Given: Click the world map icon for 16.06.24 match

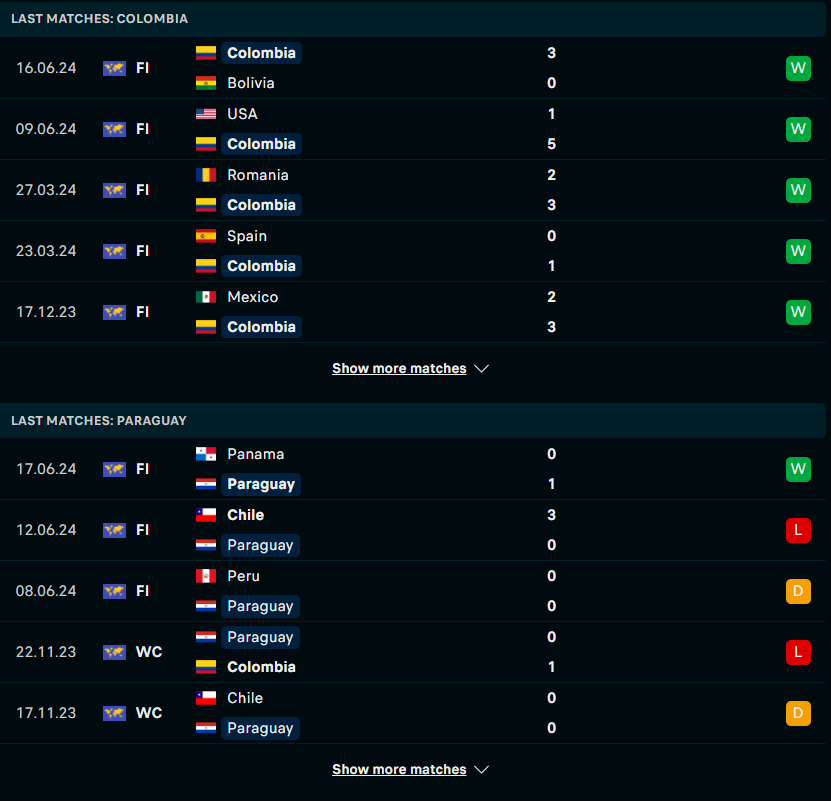Looking at the screenshot, I should pyautogui.click(x=114, y=68).
